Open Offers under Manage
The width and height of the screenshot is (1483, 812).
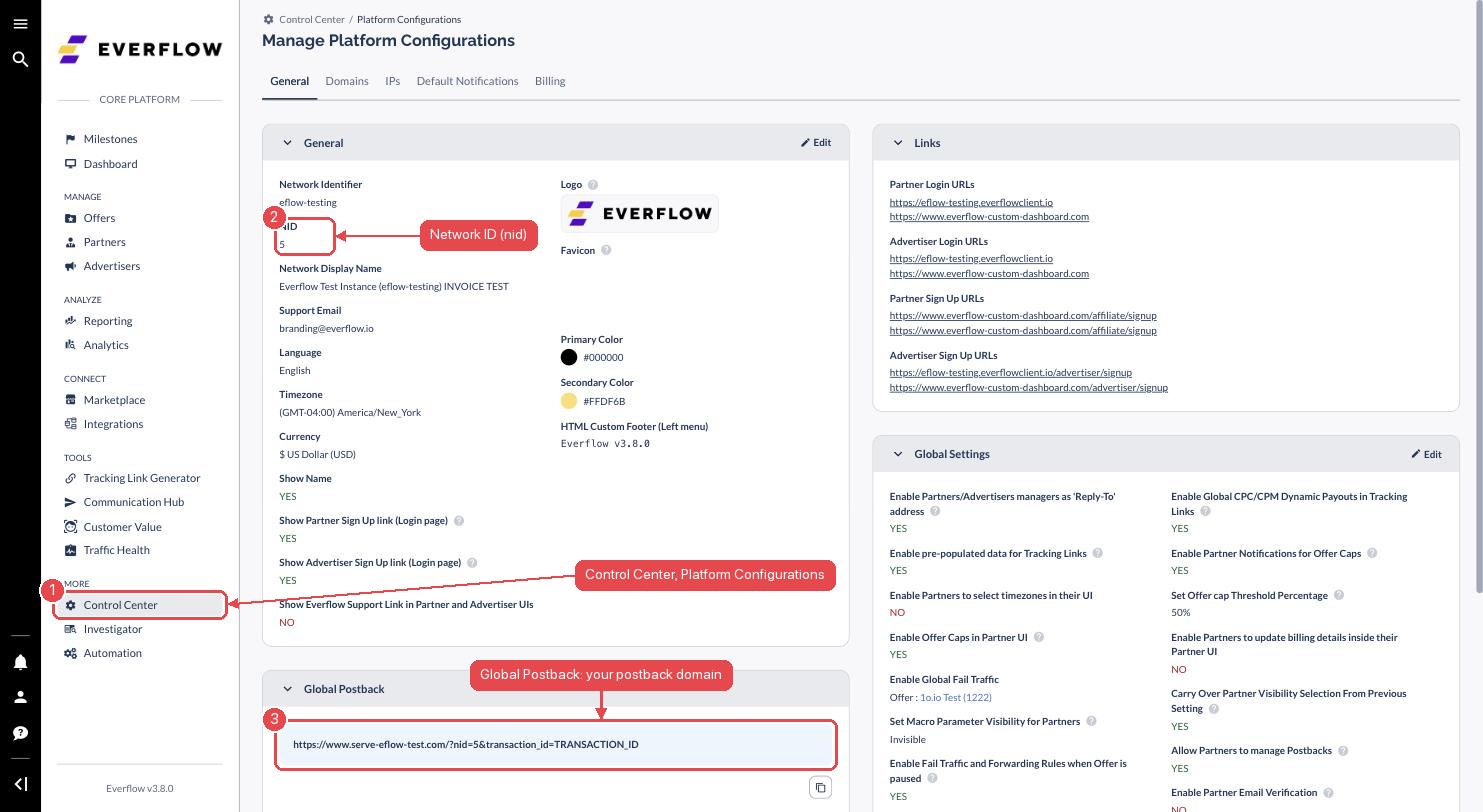tap(99, 218)
